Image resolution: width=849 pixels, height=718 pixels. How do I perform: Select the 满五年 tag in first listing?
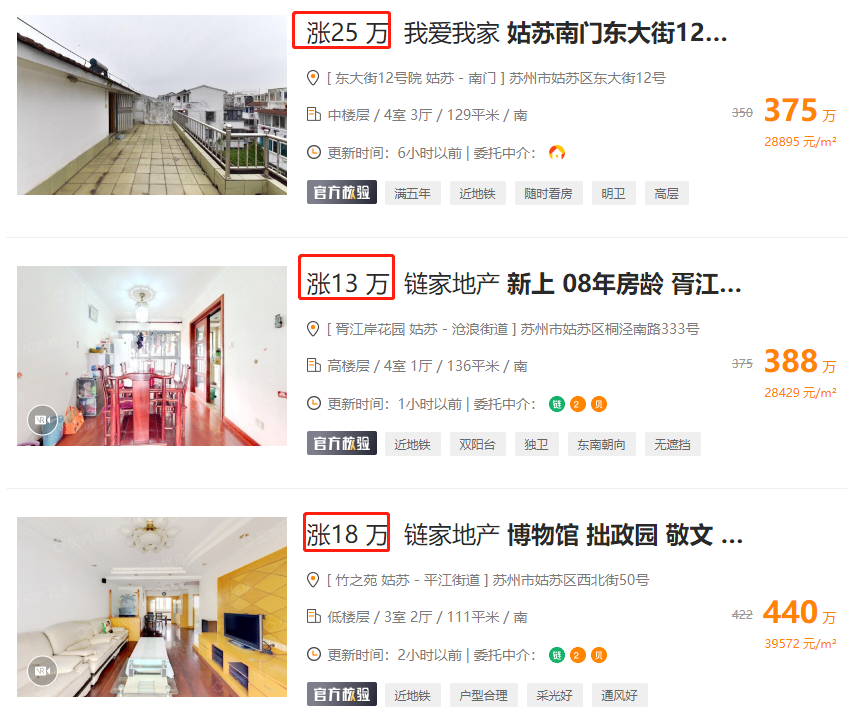[413, 193]
